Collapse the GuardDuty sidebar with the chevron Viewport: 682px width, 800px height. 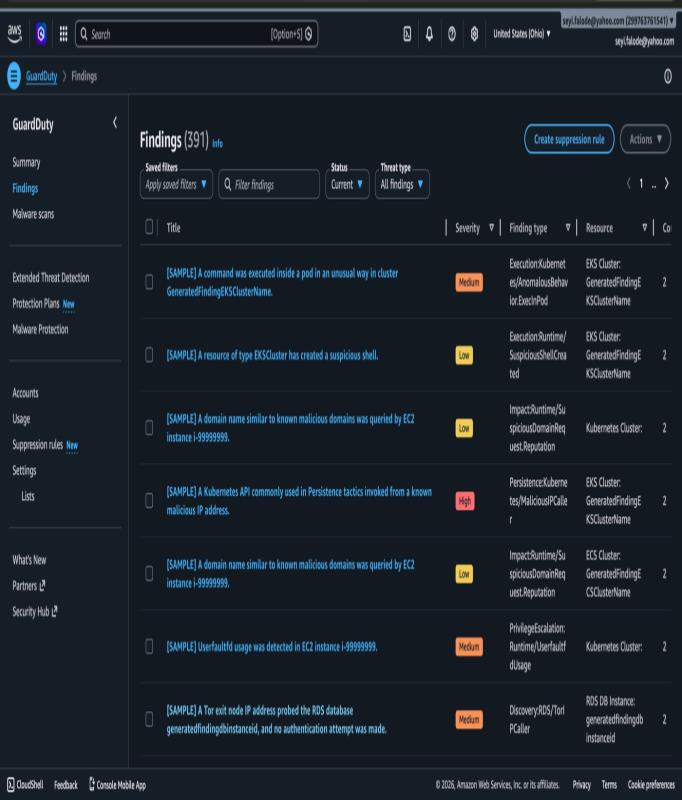[x=115, y=123]
